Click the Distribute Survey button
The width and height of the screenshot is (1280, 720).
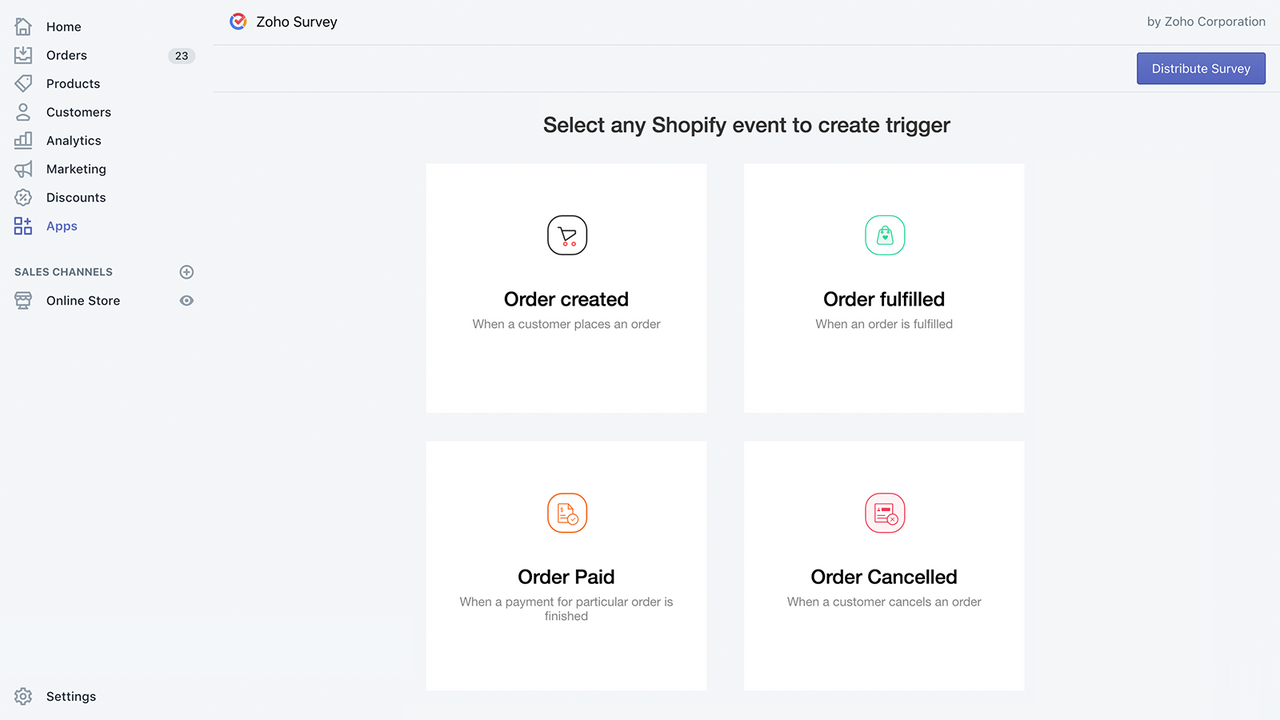[1200, 68]
